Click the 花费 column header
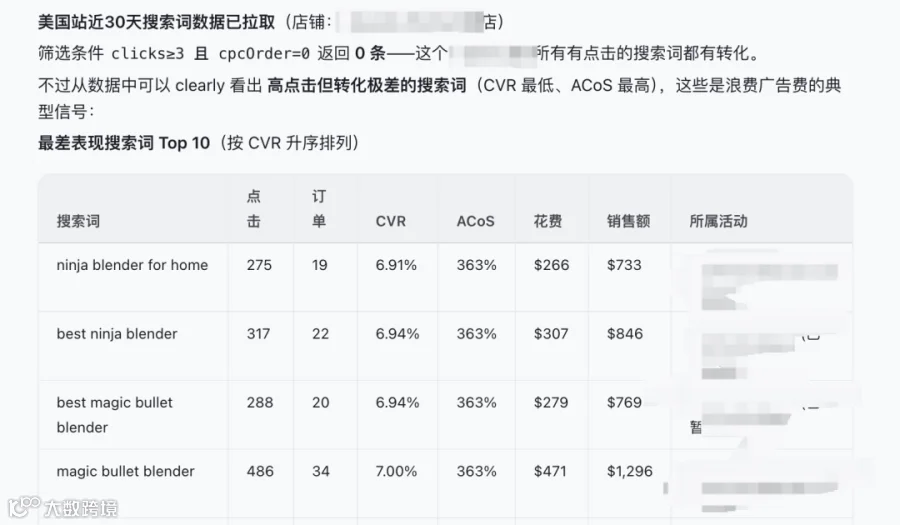Screen dimensions: 900x525 [548, 221]
